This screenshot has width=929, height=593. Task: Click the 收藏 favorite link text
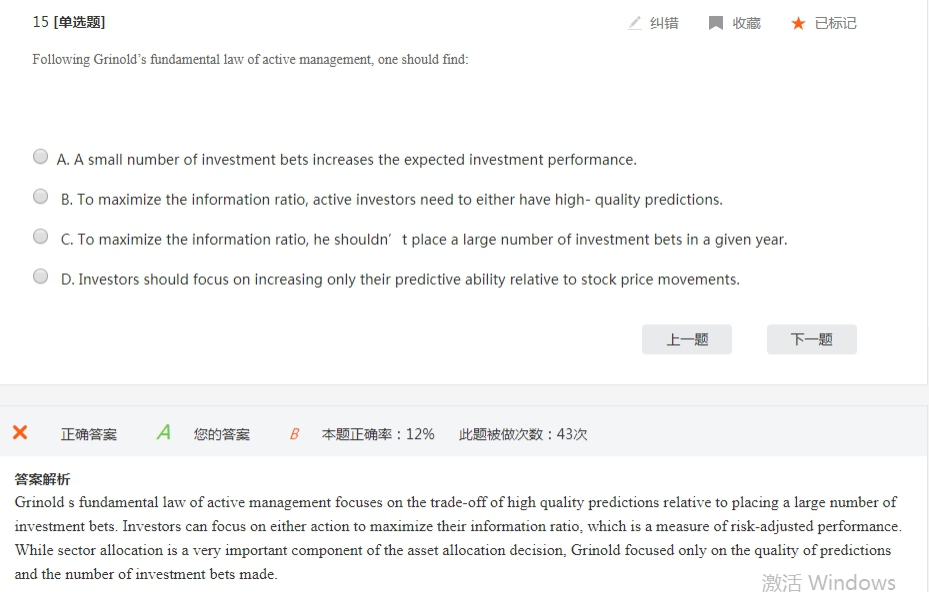[747, 23]
